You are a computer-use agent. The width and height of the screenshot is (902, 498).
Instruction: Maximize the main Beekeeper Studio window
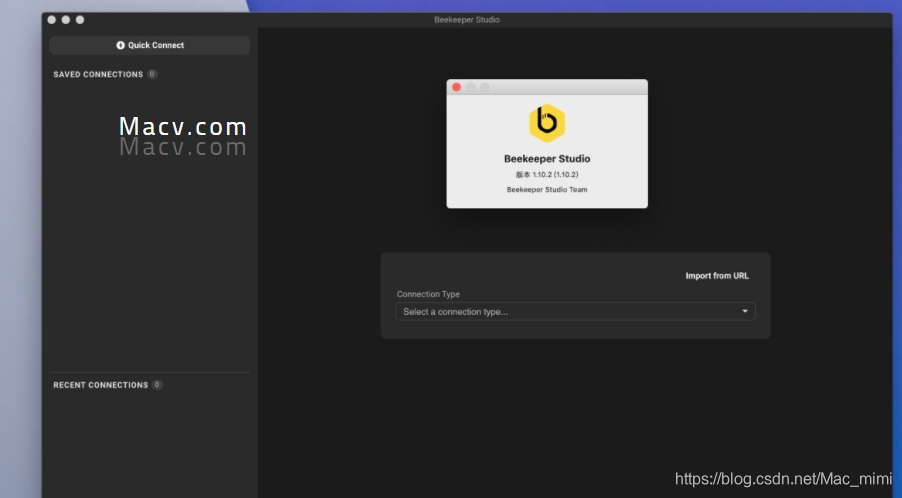80,20
